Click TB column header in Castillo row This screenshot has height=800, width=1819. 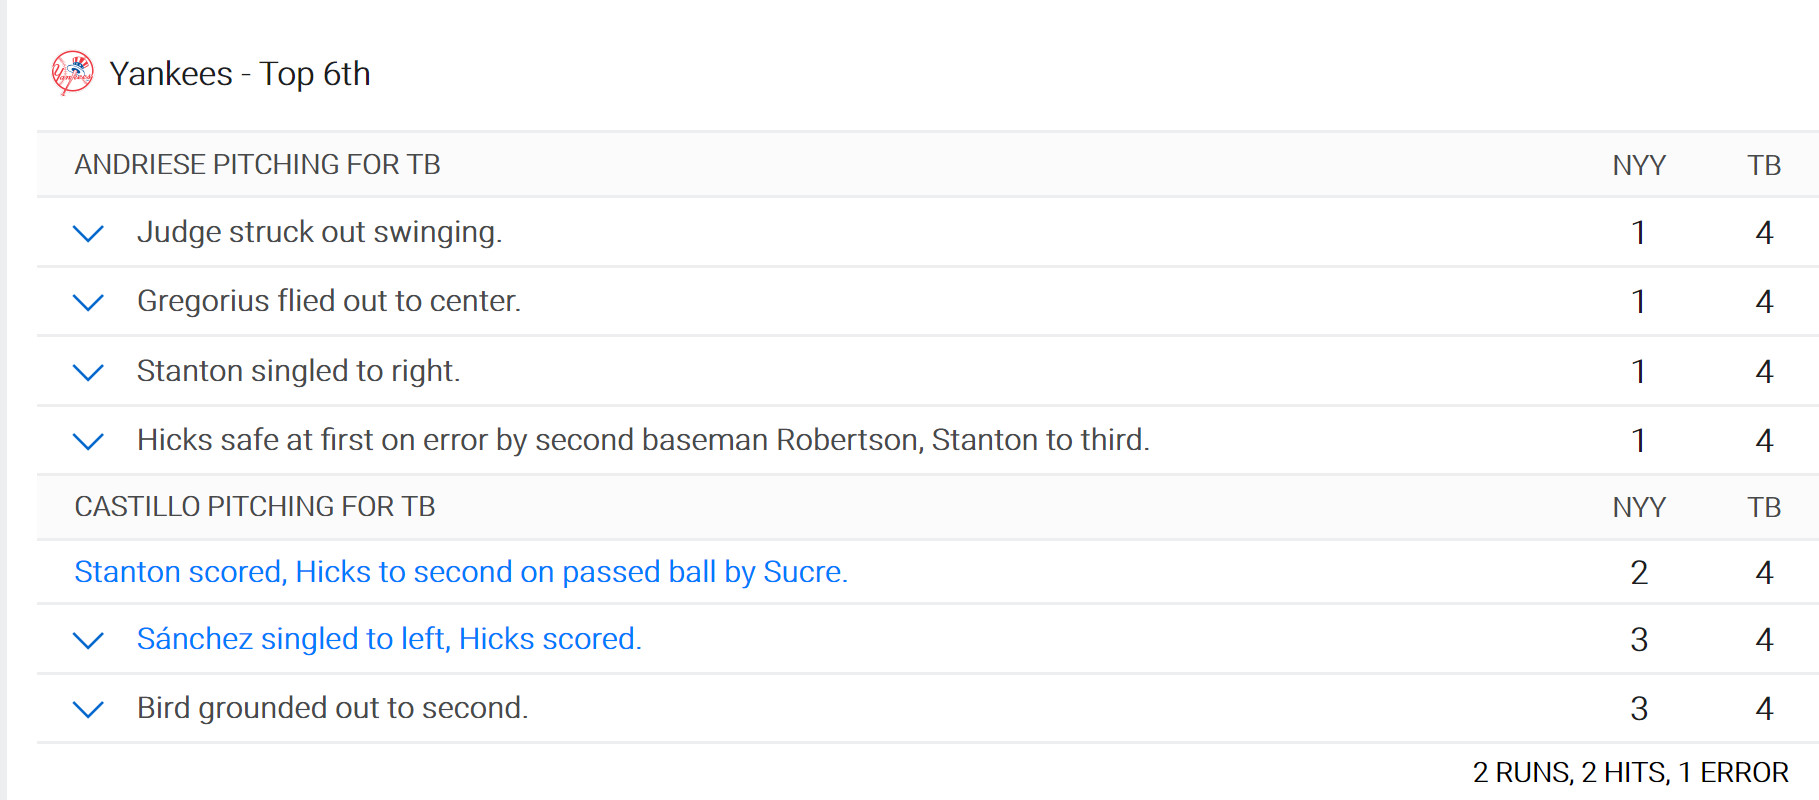pos(1764,507)
